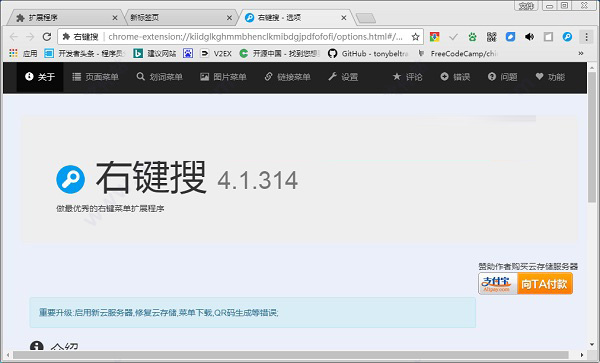Open the V2EX bookmark
This screenshot has width=600, height=363.
click(x=216, y=54)
